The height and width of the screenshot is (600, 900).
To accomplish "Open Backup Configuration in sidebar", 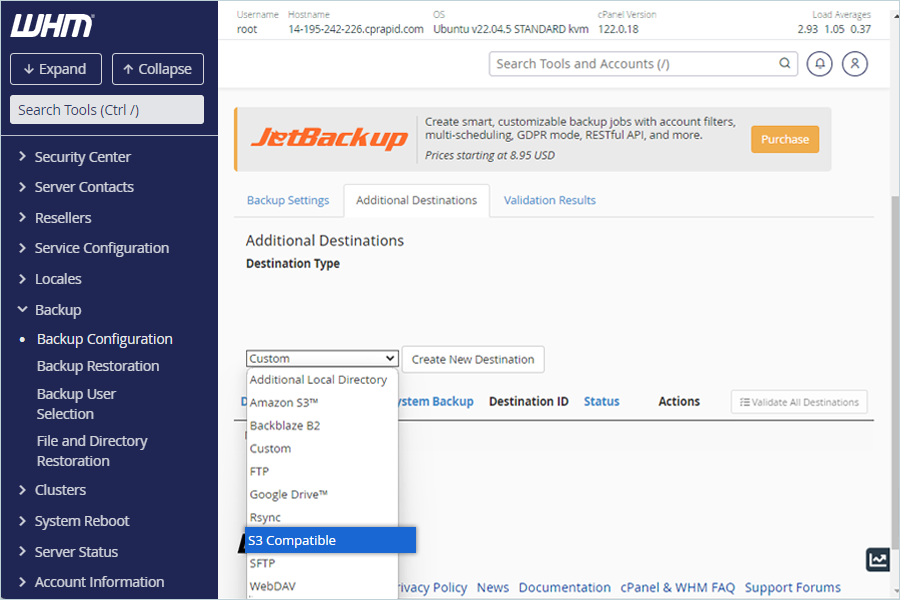I will pyautogui.click(x=104, y=339).
